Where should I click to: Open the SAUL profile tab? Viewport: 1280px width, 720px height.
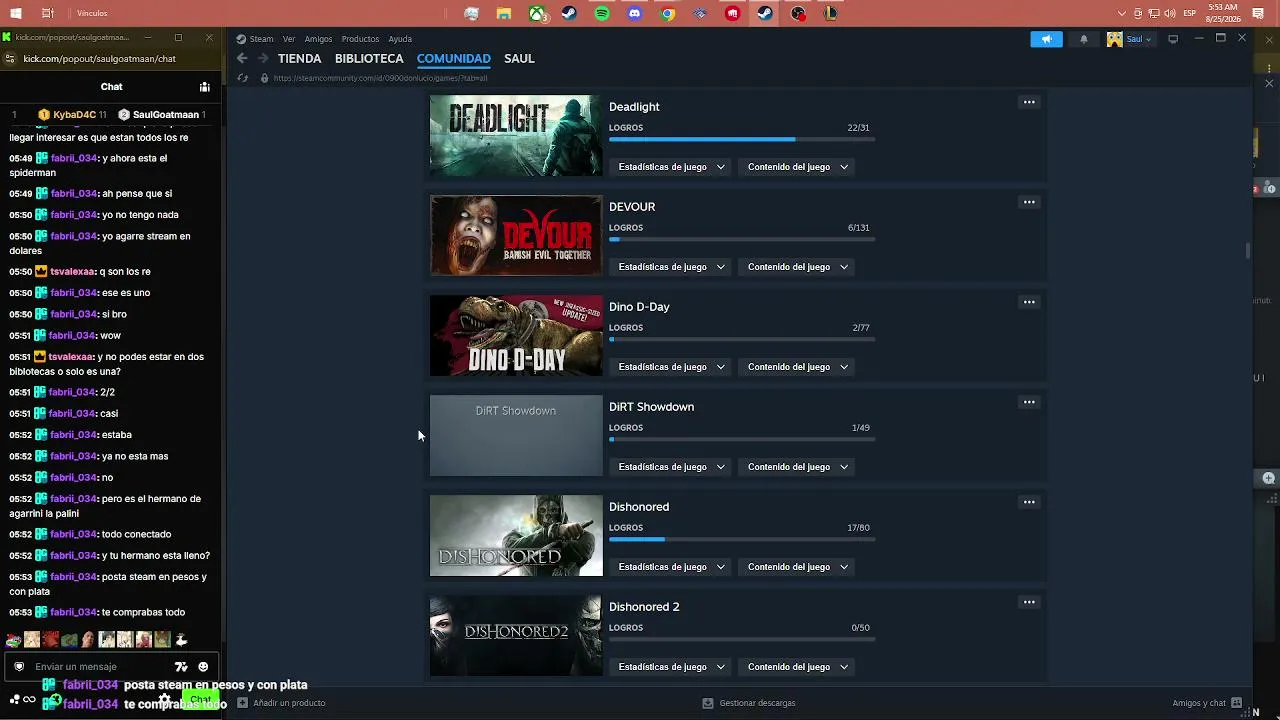[x=519, y=59]
